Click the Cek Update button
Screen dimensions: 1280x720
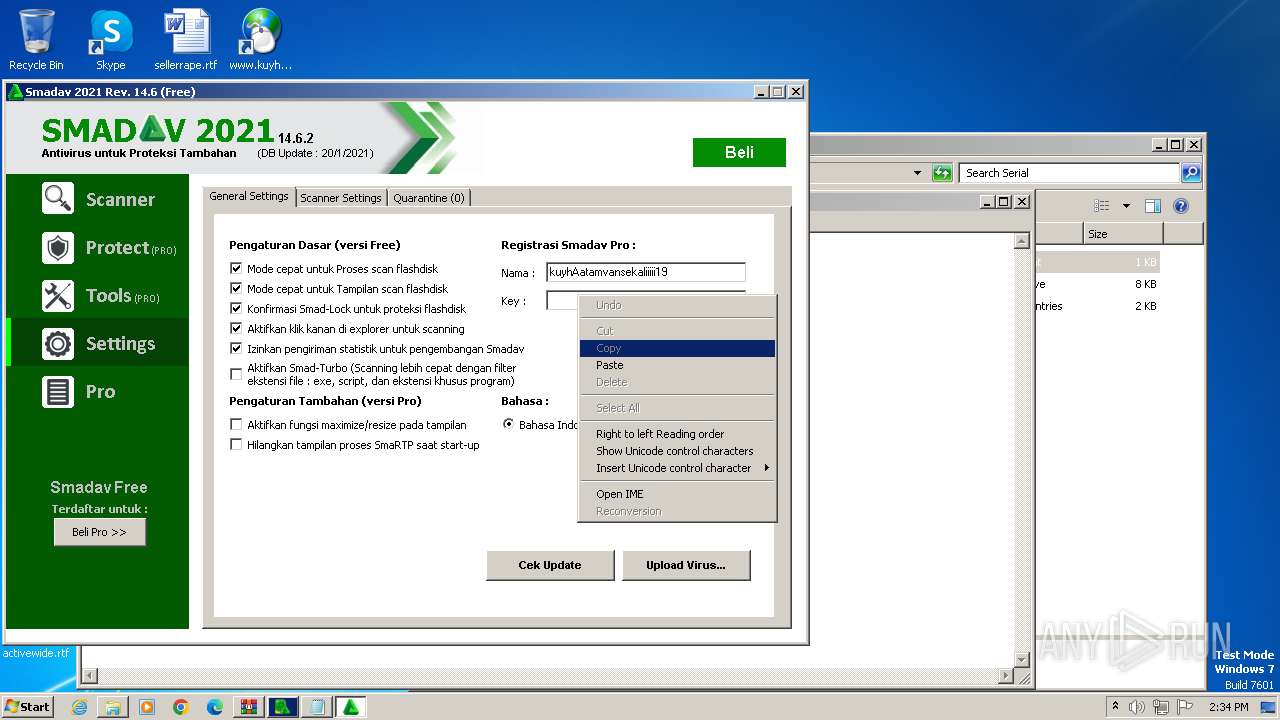549,565
